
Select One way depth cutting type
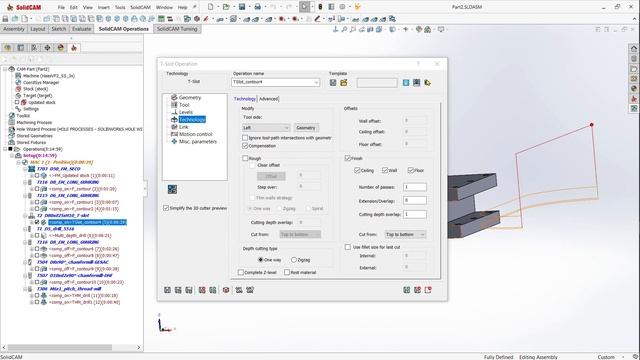point(260,260)
